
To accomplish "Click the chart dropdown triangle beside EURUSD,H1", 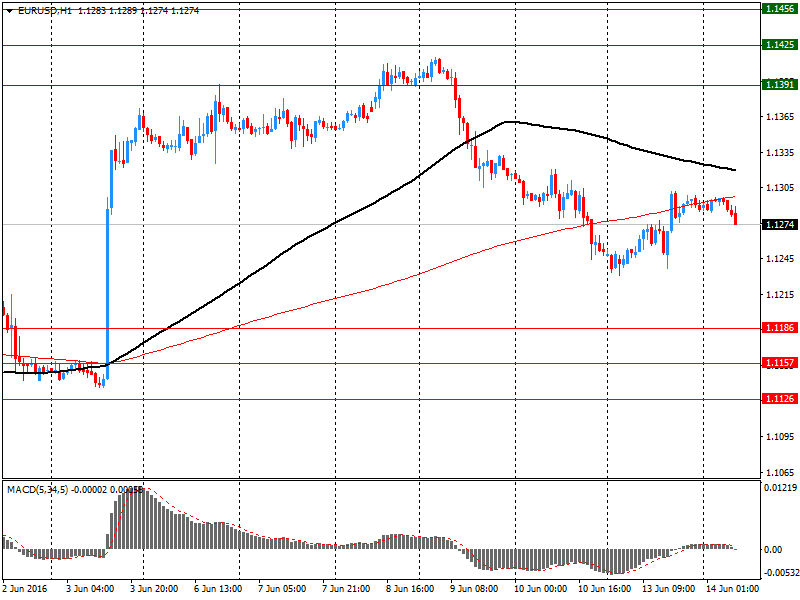I will pyautogui.click(x=10, y=11).
